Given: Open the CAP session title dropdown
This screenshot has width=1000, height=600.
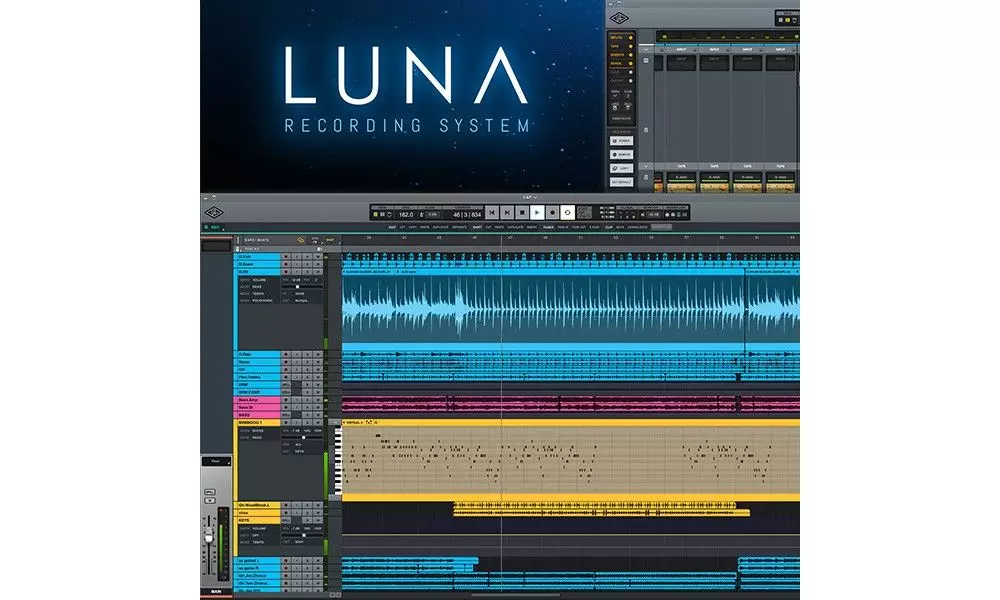Looking at the screenshot, I should pyautogui.click(x=530, y=197).
